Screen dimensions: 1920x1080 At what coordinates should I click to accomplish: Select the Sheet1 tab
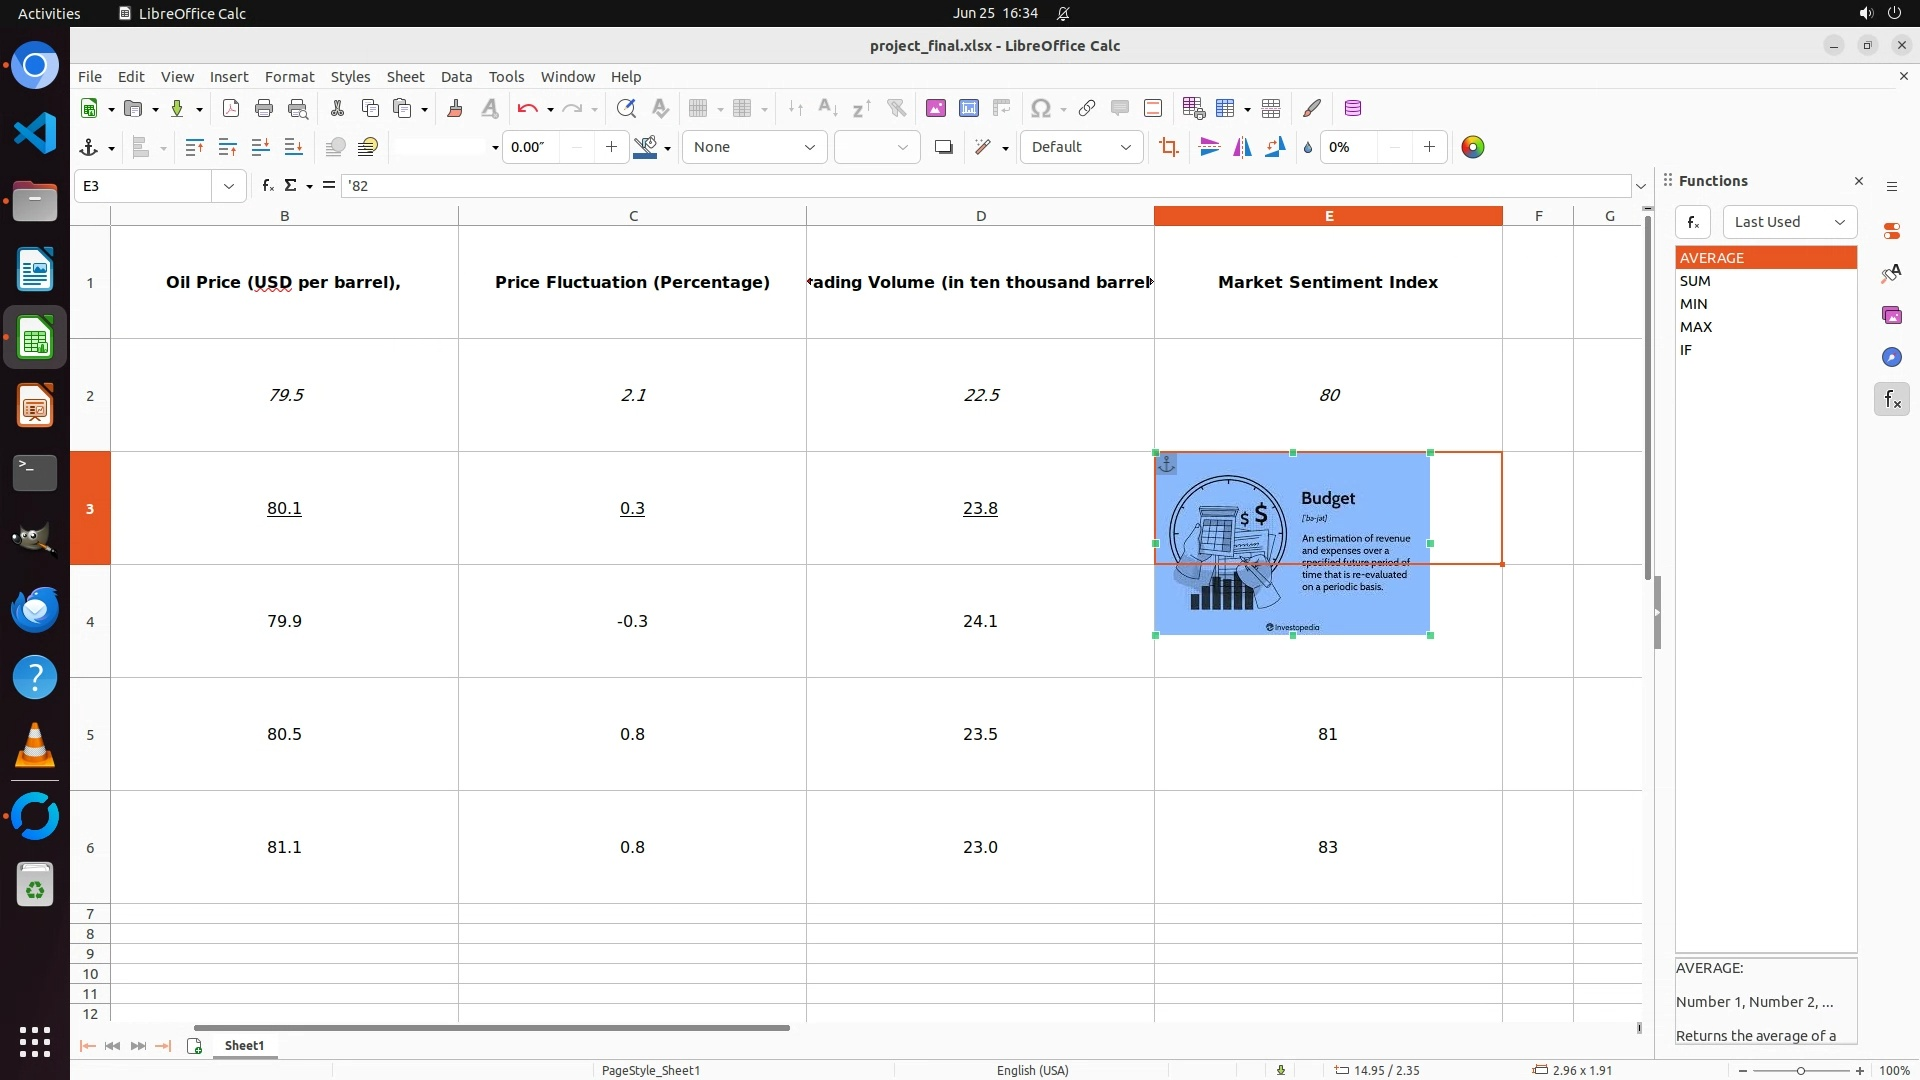click(x=244, y=1046)
